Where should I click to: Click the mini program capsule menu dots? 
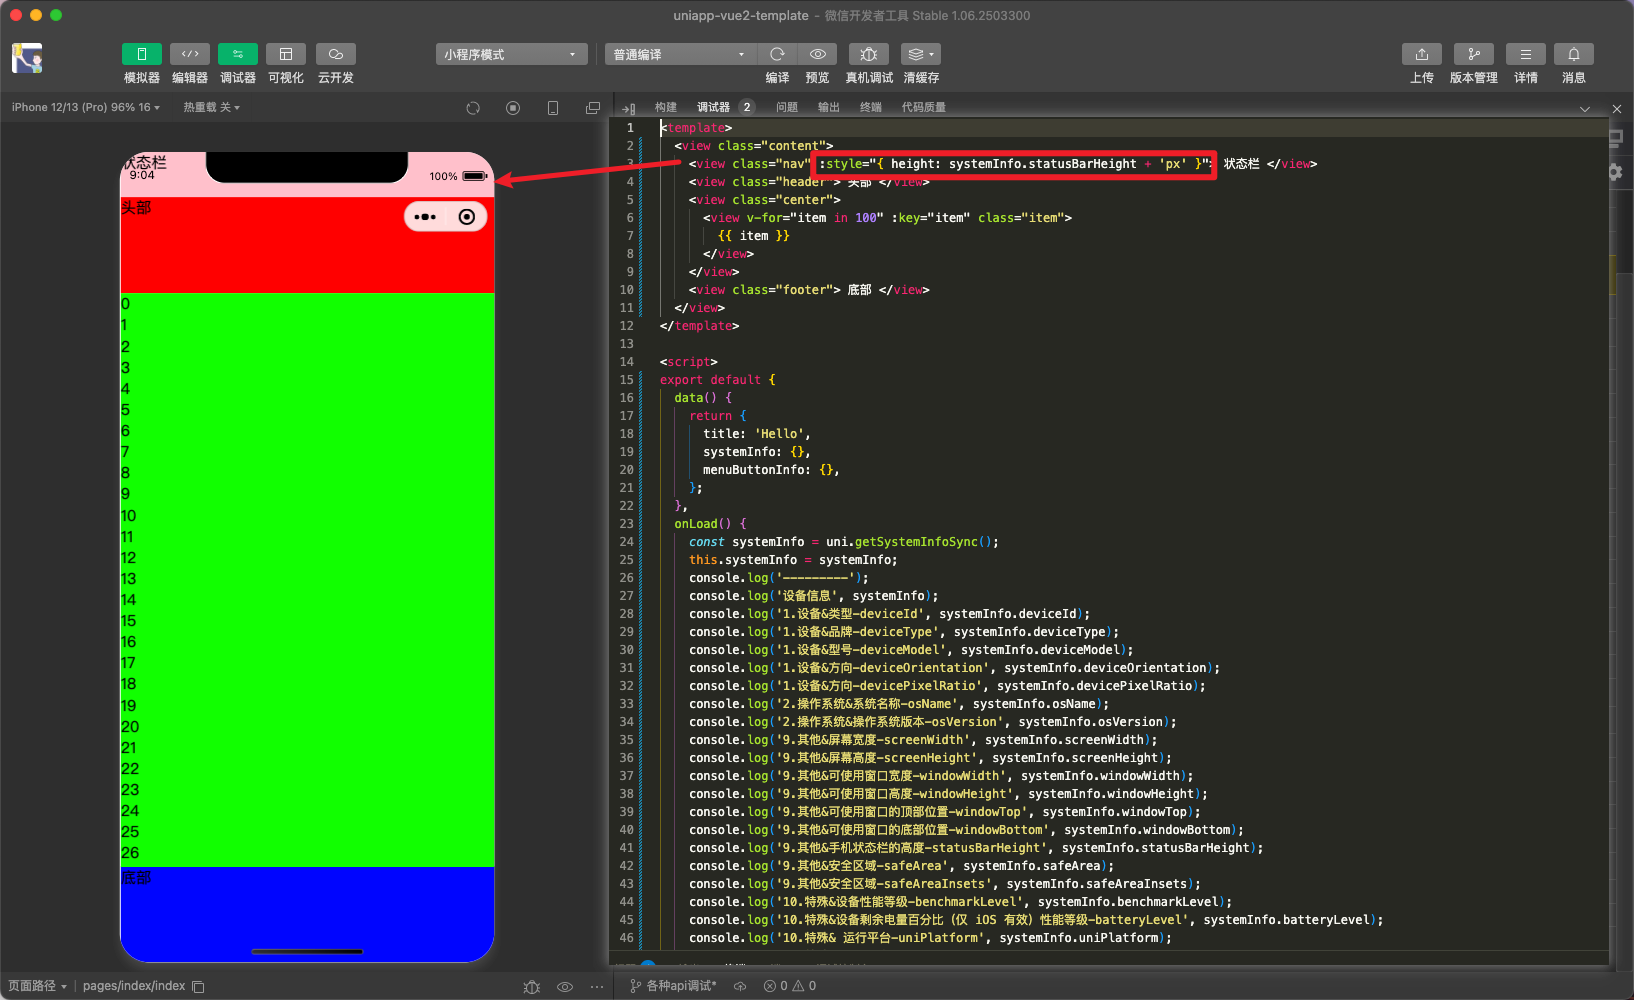[425, 217]
